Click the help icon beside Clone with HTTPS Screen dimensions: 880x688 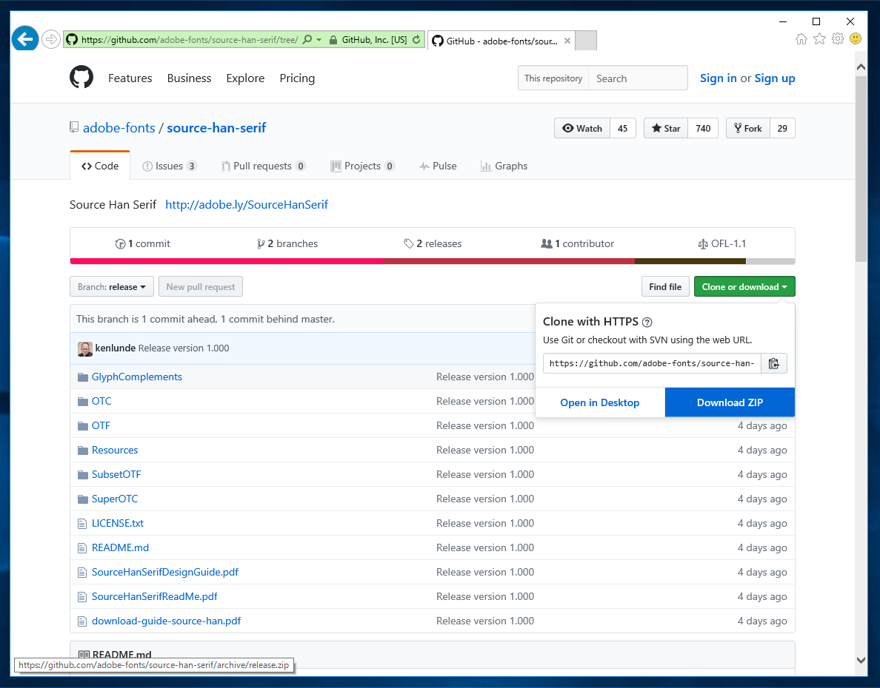[647, 322]
